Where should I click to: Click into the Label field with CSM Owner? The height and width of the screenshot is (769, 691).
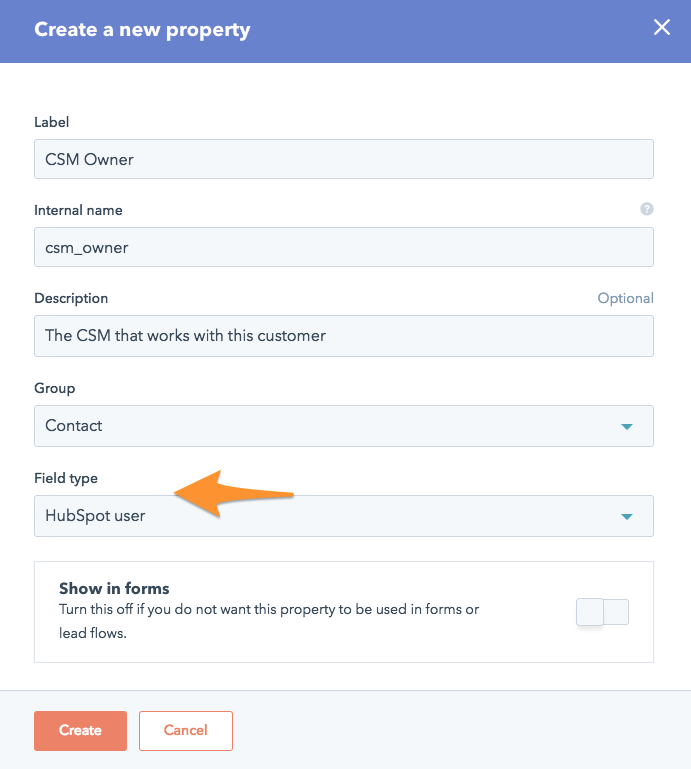tap(343, 159)
